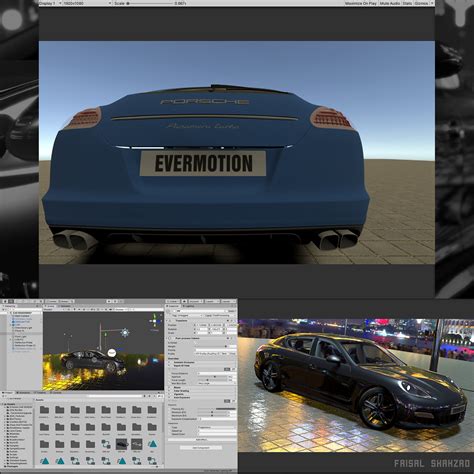Select the first folder in Assets grid
The height and width of the screenshot is (474, 474).
point(44,410)
